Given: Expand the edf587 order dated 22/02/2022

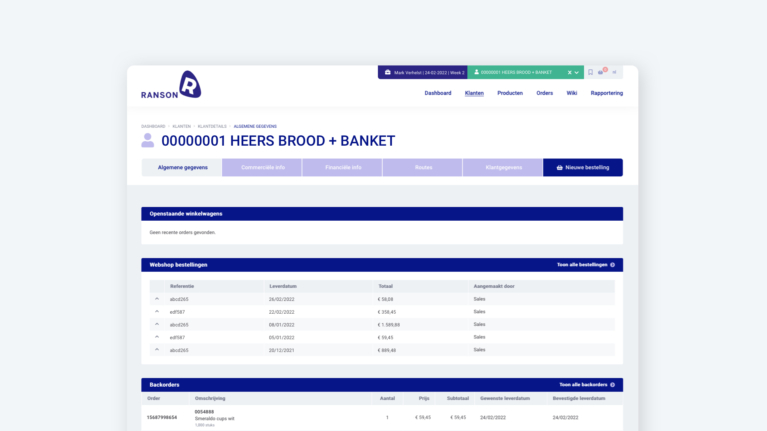Looking at the screenshot, I should tap(157, 312).
